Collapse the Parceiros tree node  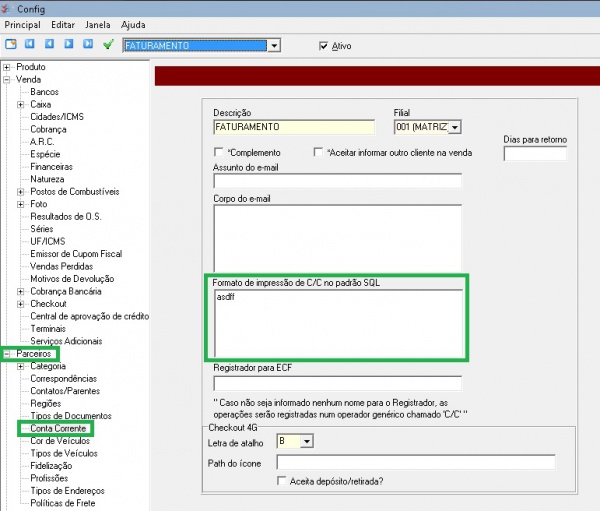[8, 354]
